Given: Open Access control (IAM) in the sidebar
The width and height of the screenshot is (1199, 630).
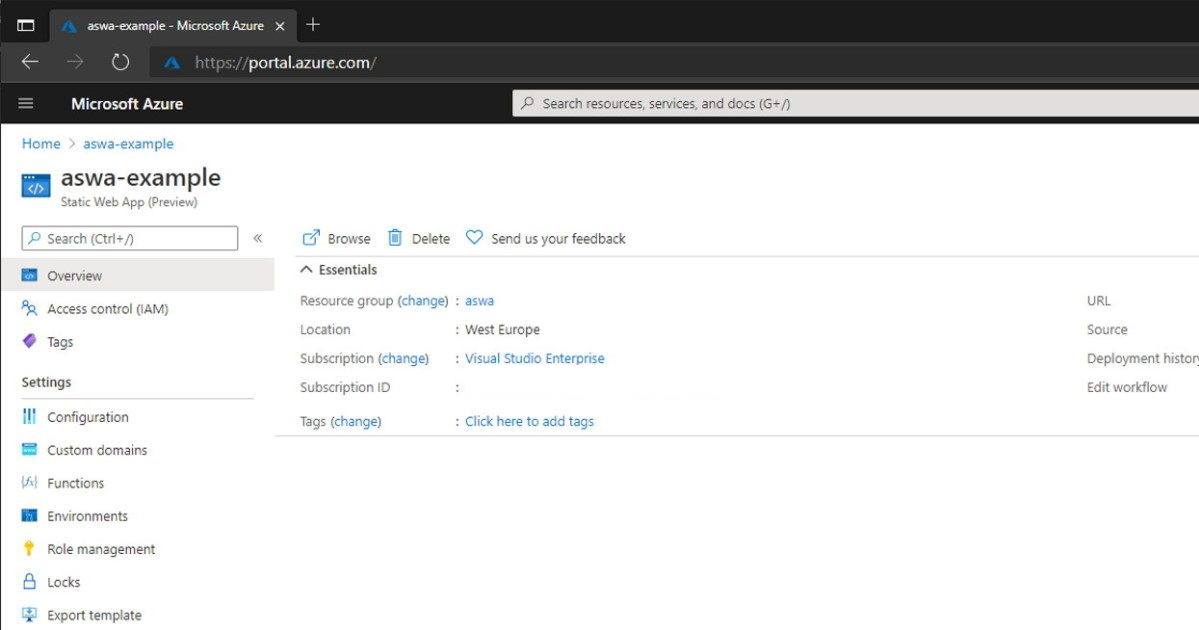Looking at the screenshot, I should tap(105, 308).
